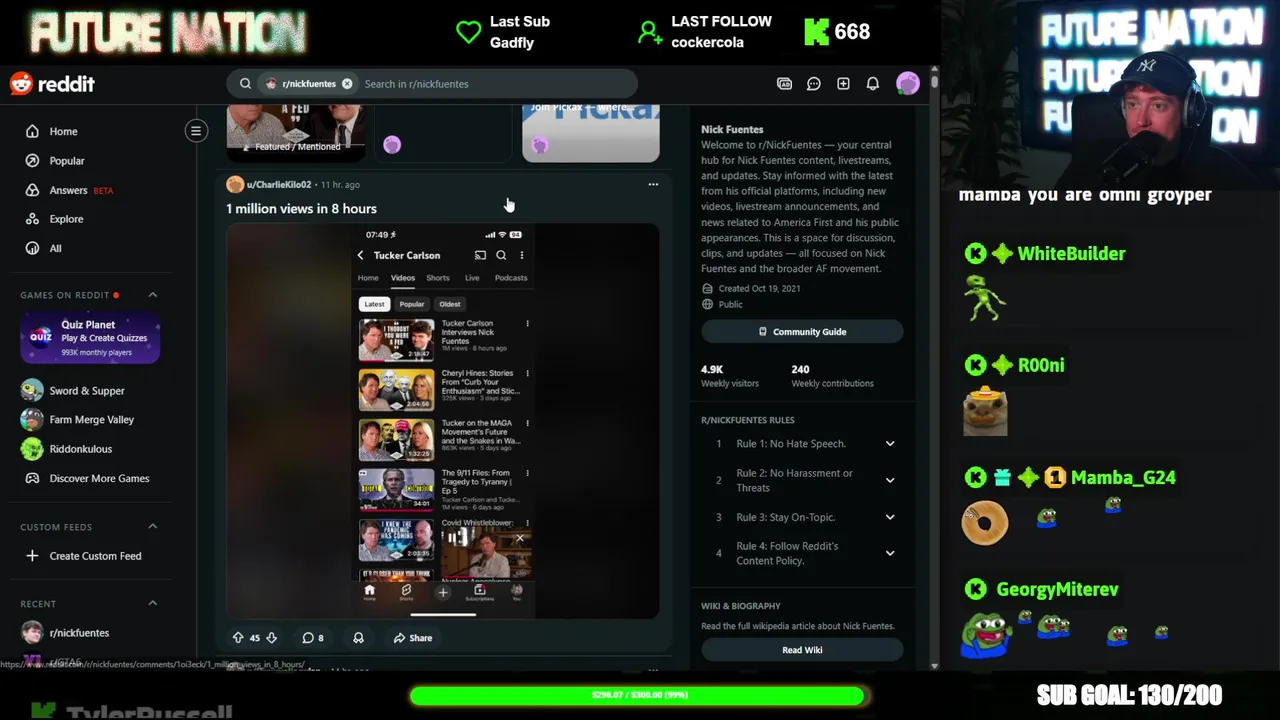Click the purple avatar under featured card

(392, 146)
